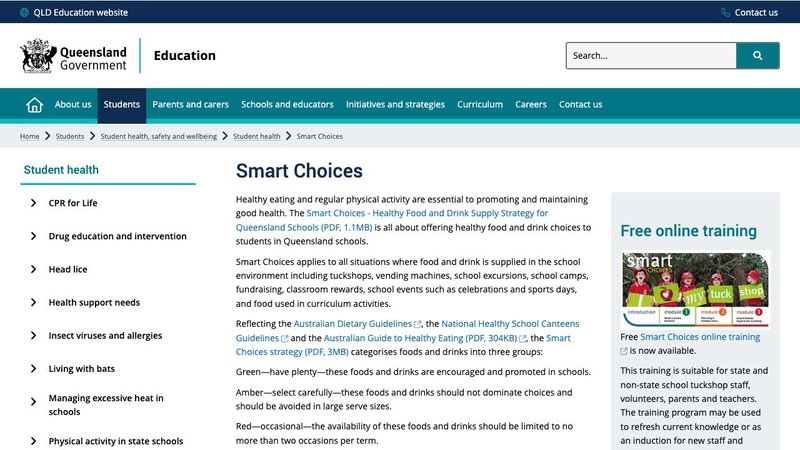Image resolution: width=800 pixels, height=450 pixels.
Task: Open National Healthy School Canteens Guidelines link
Action: [x=510, y=324]
